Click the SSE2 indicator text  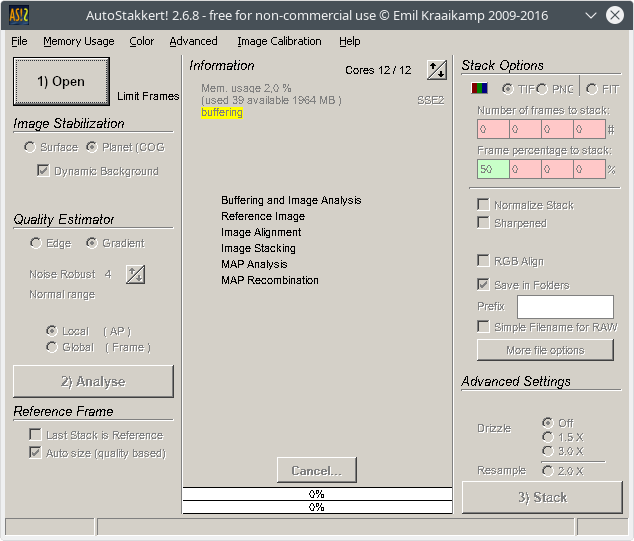[x=431, y=100]
